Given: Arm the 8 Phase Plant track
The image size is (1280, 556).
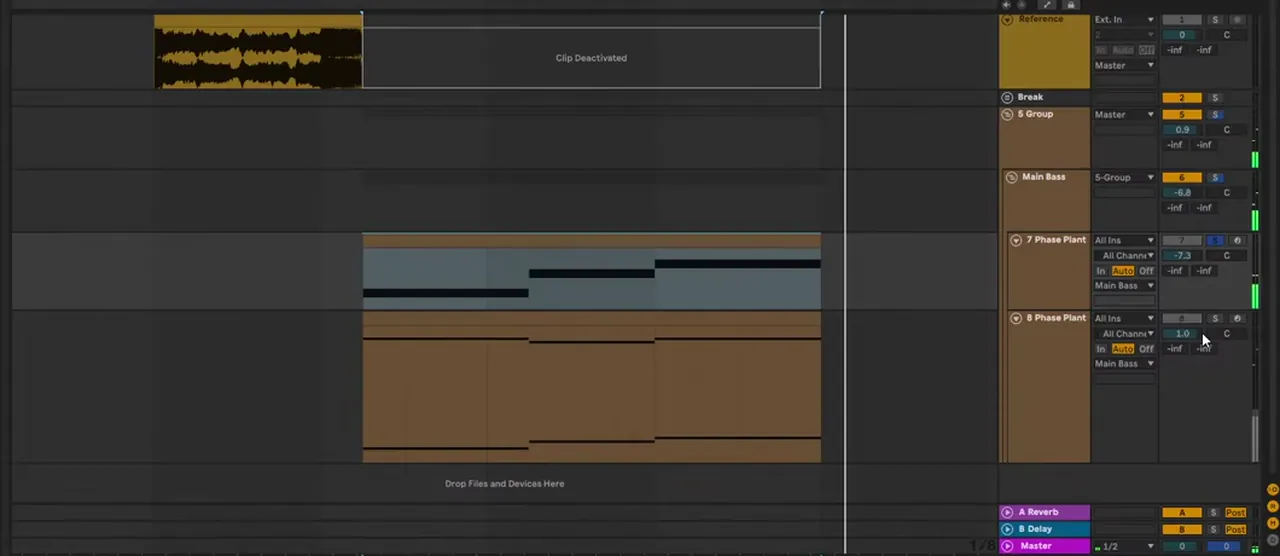Looking at the screenshot, I should point(1237,318).
